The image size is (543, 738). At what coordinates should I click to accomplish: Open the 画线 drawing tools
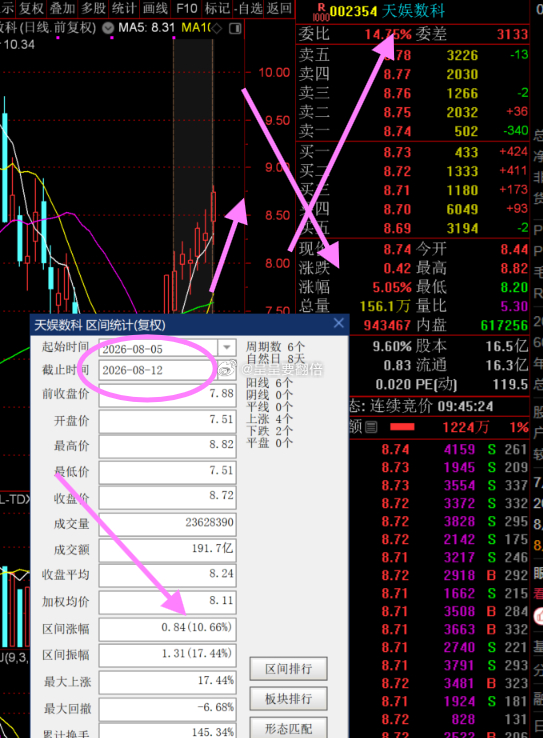click(155, 8)
